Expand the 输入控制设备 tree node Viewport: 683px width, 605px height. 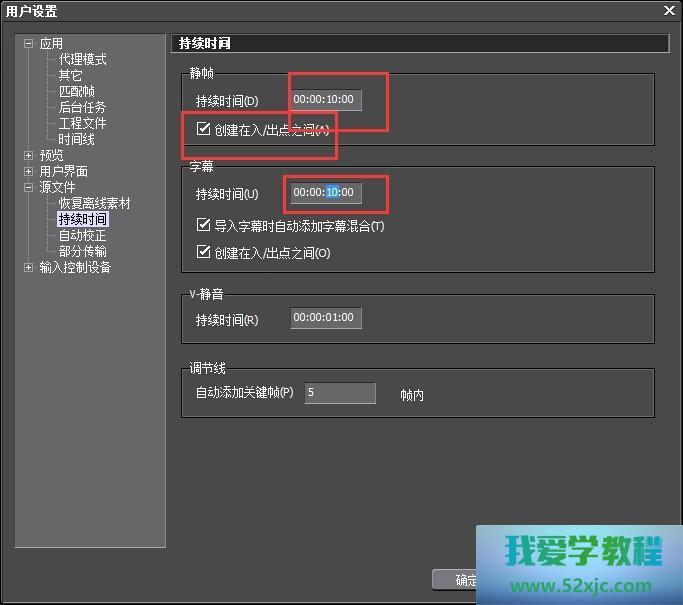29,268
